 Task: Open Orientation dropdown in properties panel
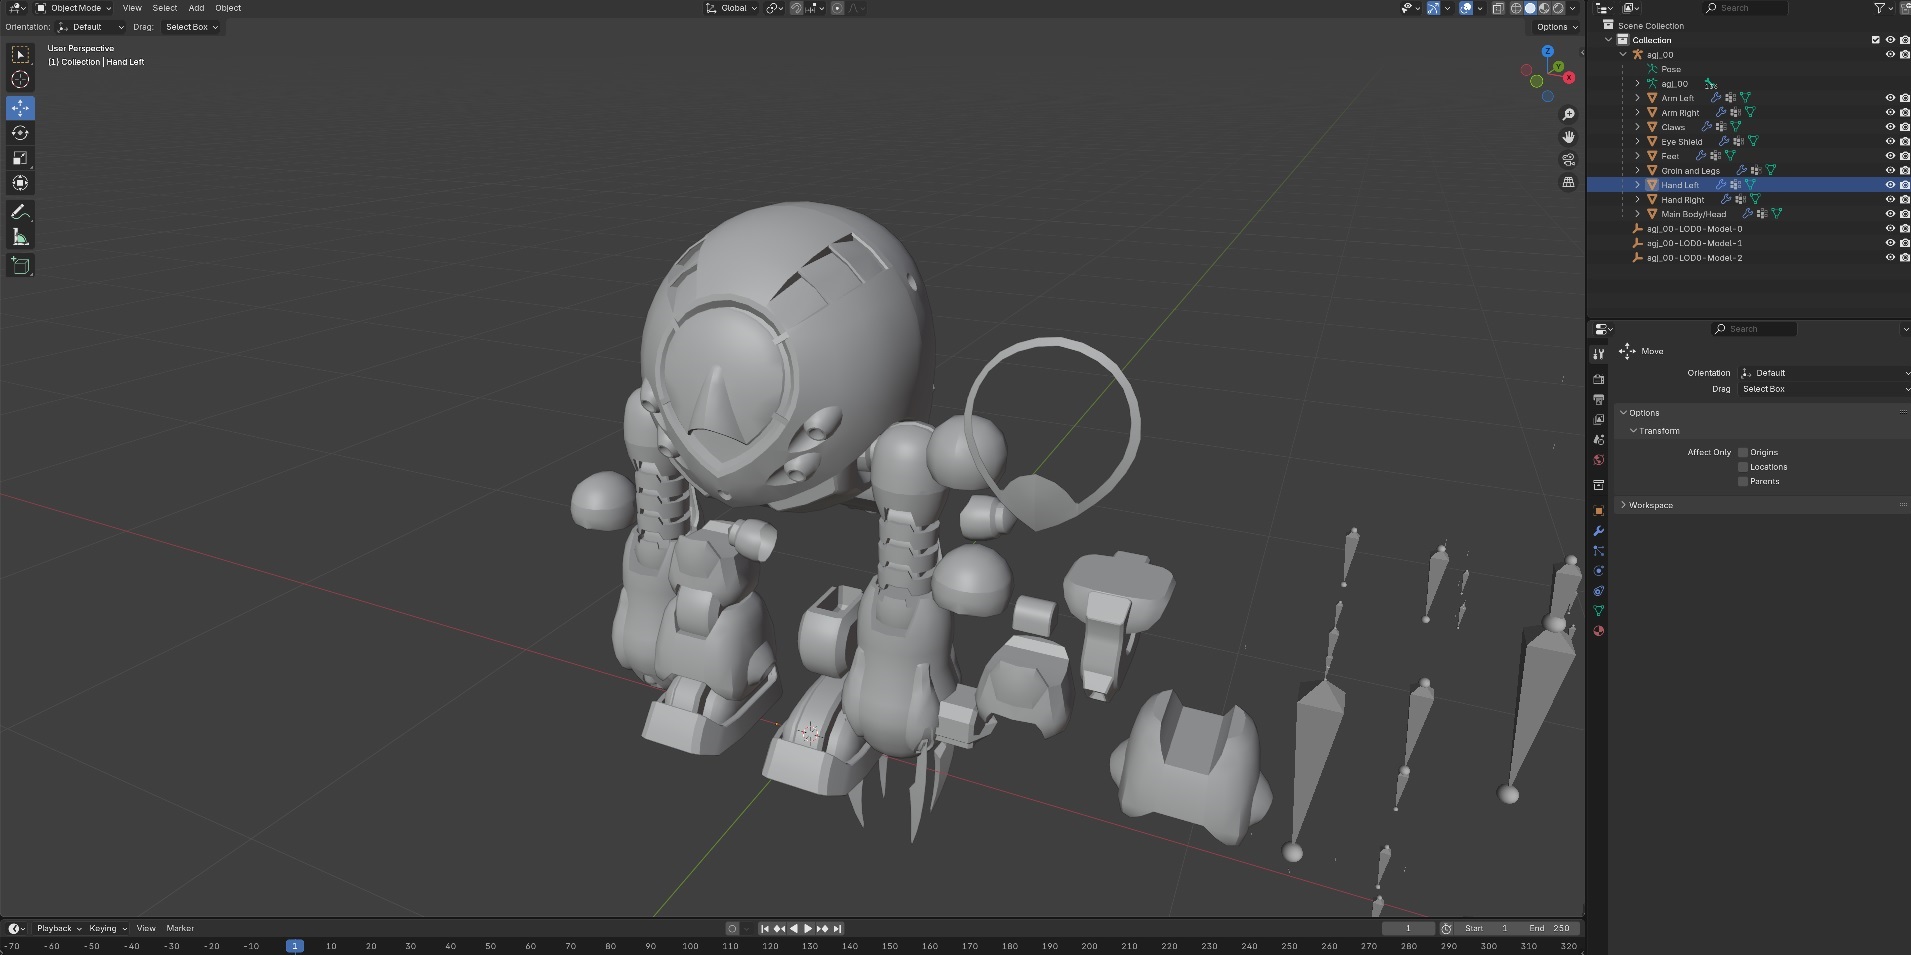pyautogui.click(x=1824, y=373)
